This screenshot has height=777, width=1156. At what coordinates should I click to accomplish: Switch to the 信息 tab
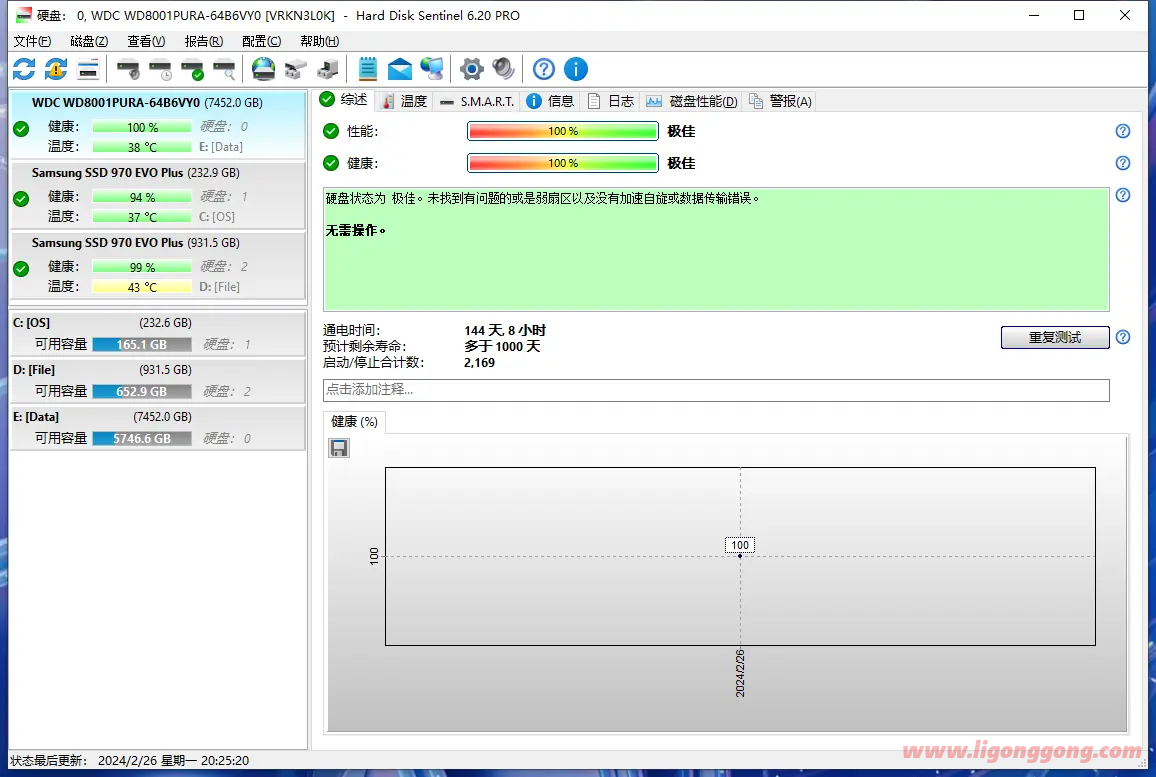click(550, 102)
